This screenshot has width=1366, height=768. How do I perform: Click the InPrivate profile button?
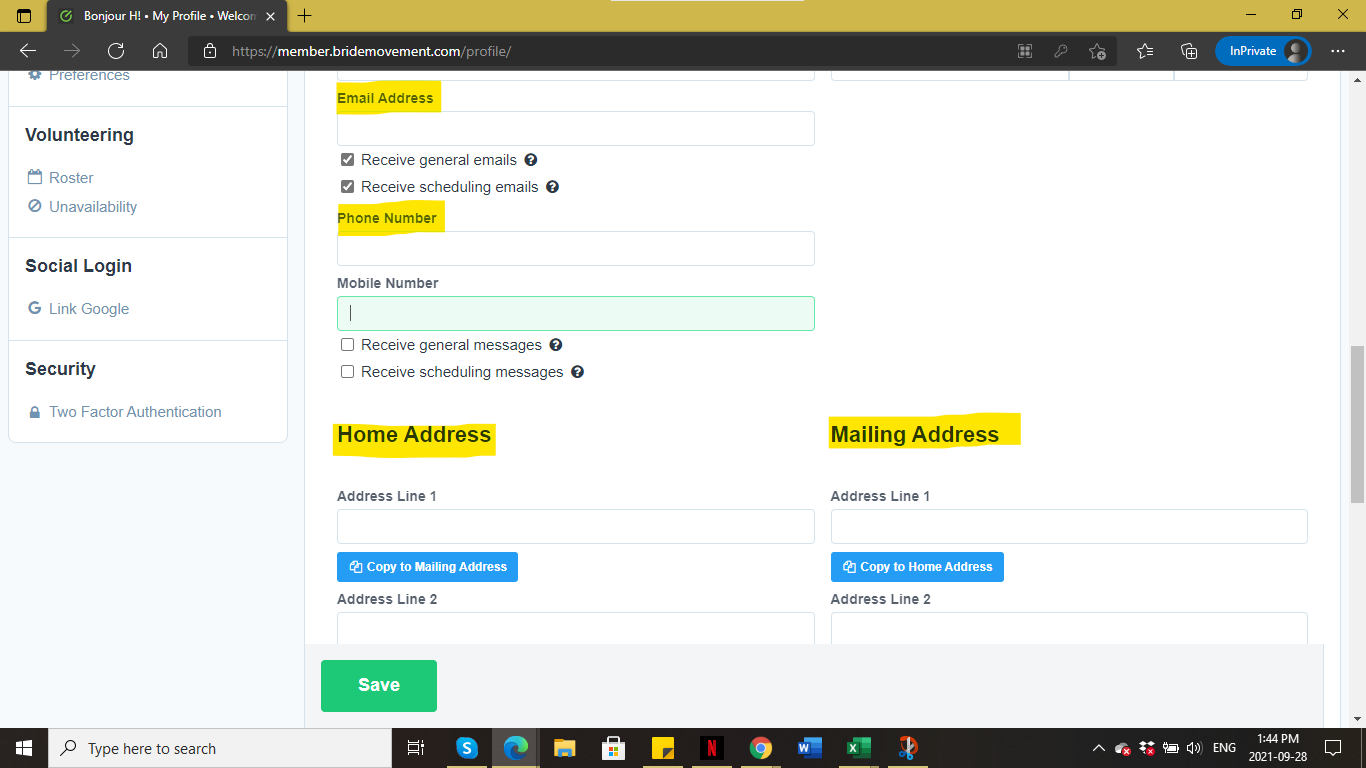pos(1263,51)
